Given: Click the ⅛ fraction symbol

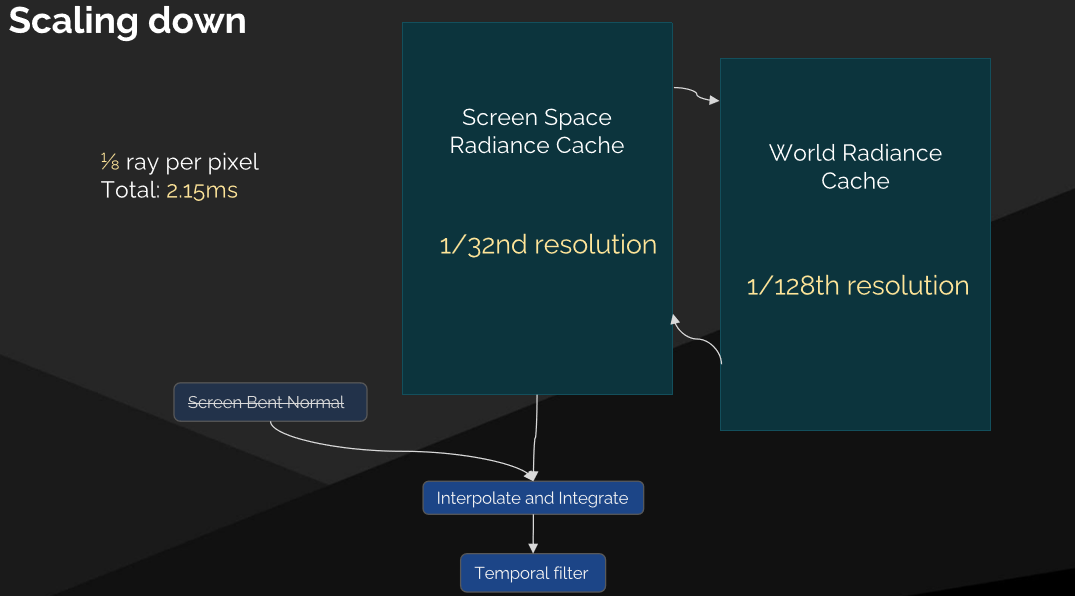Looking at the screenshot, I should point(110,161).
